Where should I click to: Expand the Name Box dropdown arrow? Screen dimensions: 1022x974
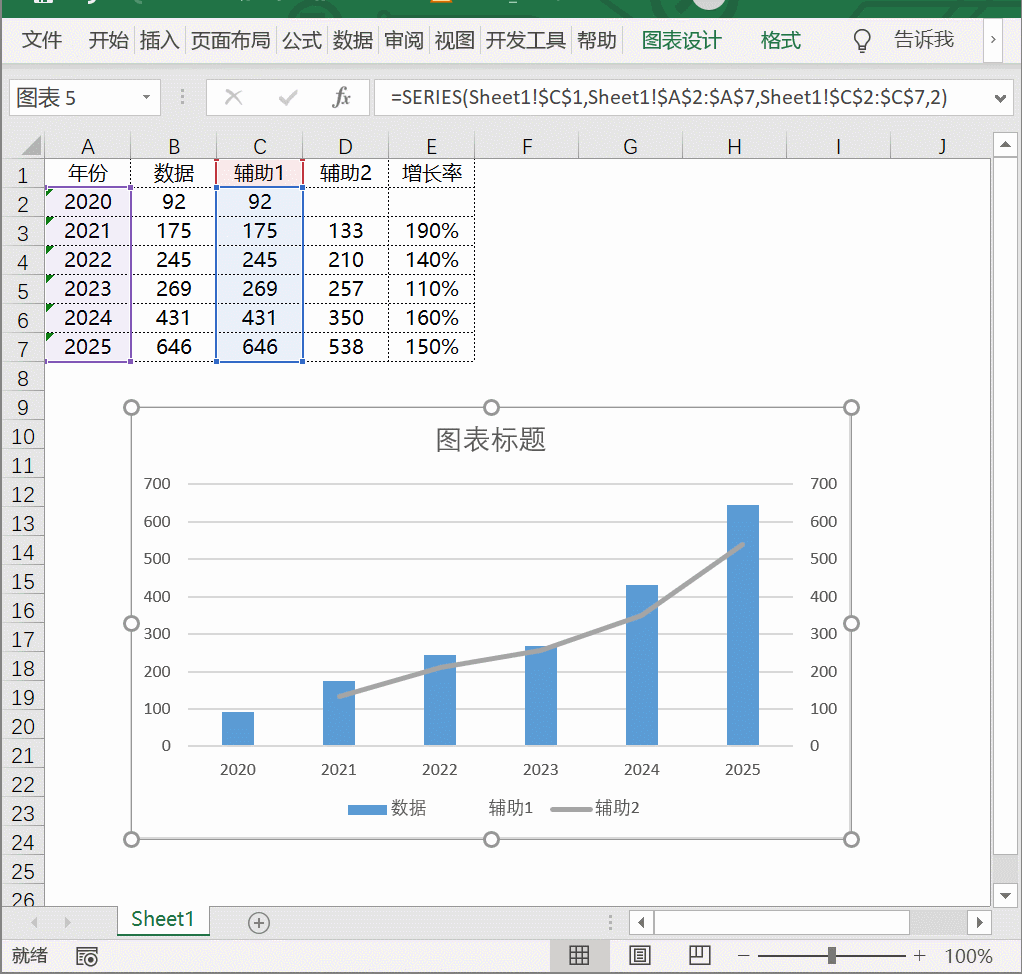click(147, 98)
